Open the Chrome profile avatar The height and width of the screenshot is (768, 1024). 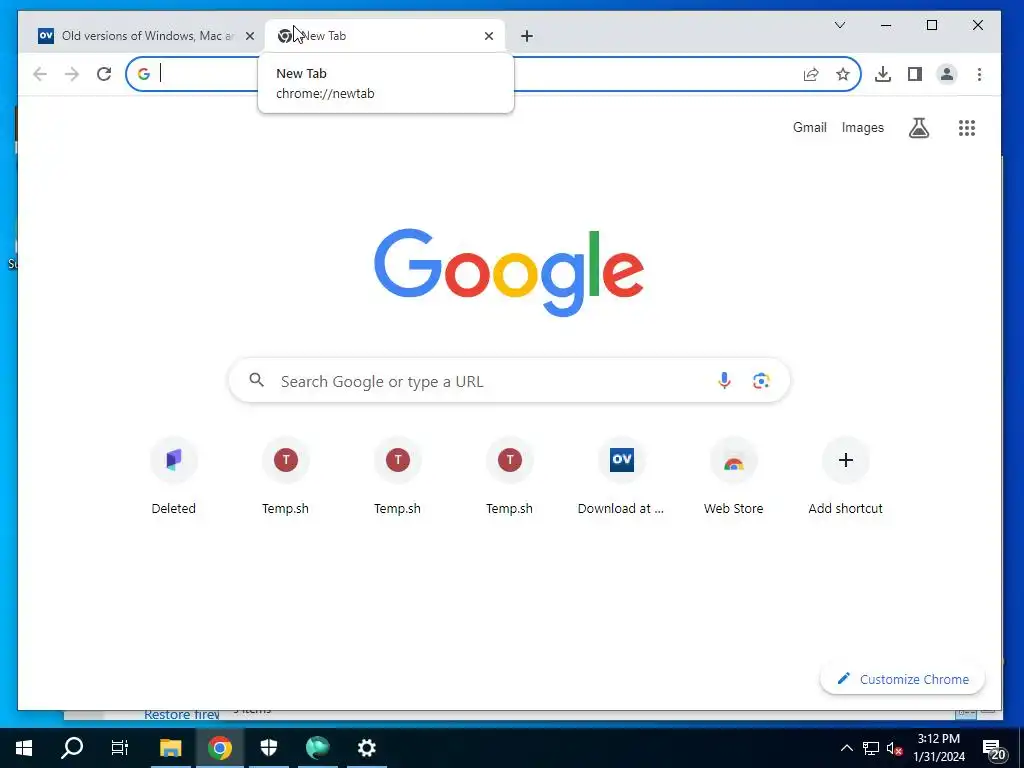947,74
